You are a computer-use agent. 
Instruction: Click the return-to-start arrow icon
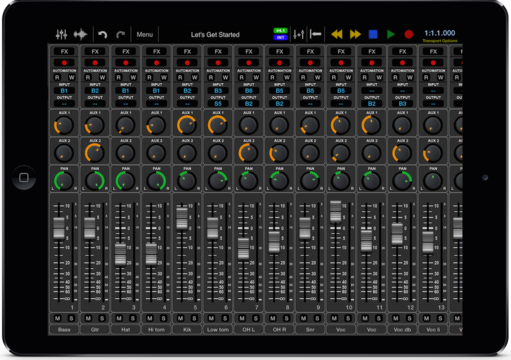pos(315,34)
